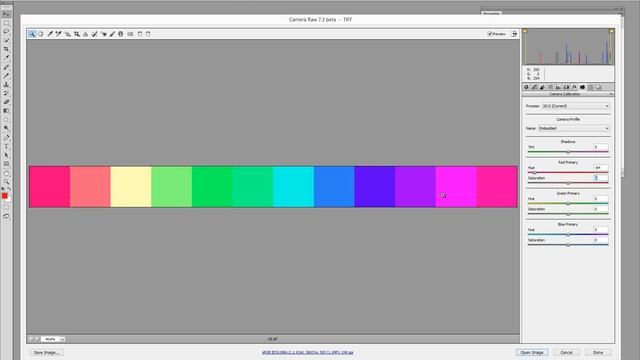The width and height of the screenshot is (640, 360).
Task: Click the Shadows Tint value field
Action: (601, 147)
